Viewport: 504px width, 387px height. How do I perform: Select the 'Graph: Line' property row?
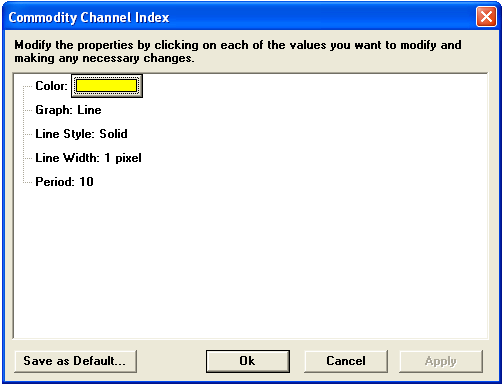[x=68, y=110]
